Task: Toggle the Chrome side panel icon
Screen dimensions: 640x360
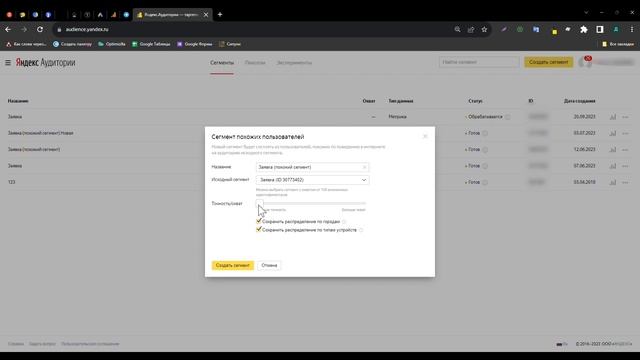Action: pyautogui.click(x=600, y=29)
